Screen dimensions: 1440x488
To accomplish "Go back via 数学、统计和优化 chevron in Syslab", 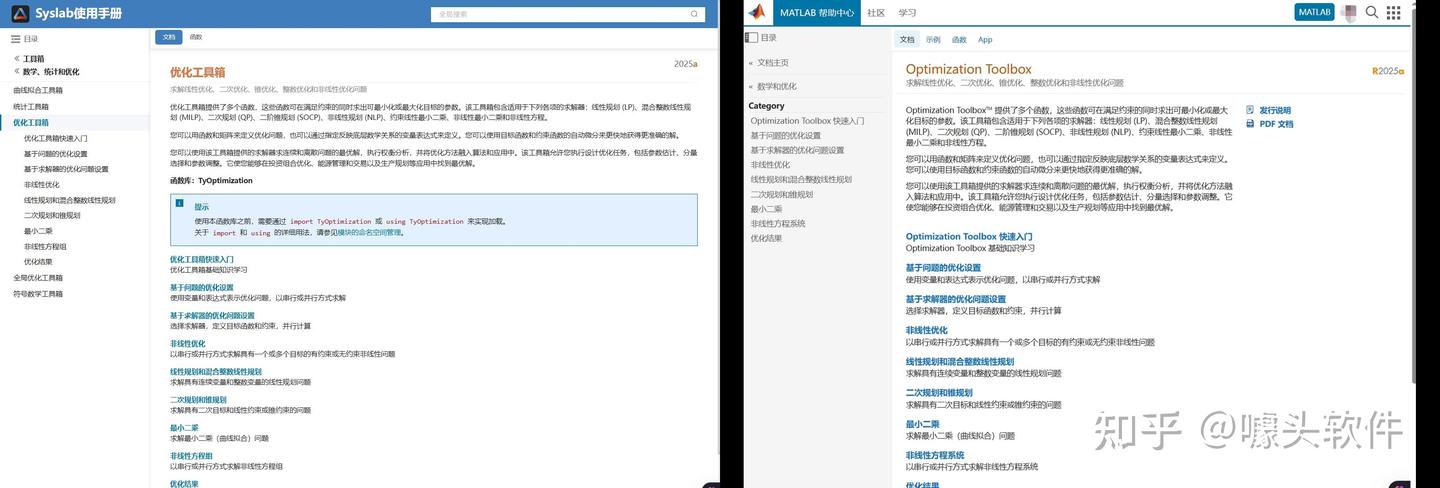I will (17, 71).
